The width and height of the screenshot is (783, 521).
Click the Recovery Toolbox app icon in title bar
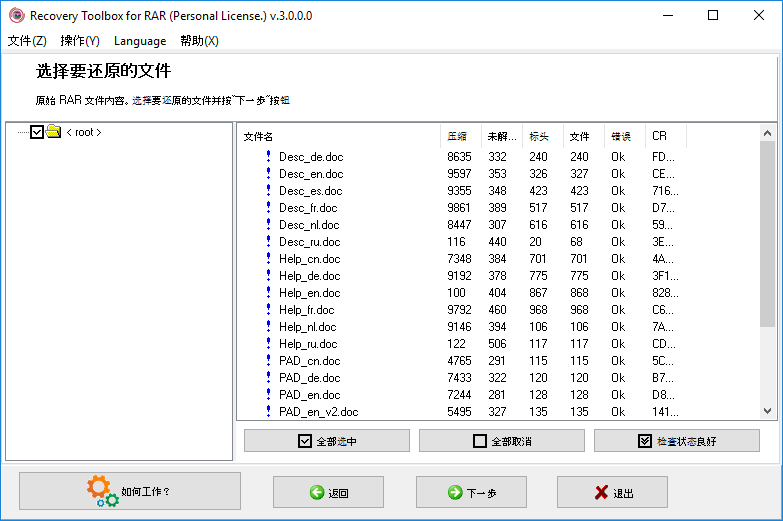coord(16,15)
